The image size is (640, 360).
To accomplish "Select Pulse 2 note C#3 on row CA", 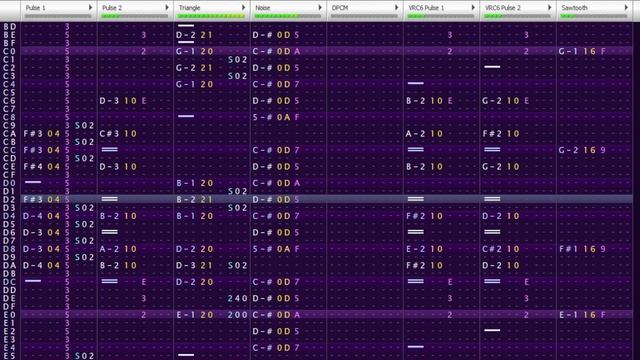I will (109, 134).
